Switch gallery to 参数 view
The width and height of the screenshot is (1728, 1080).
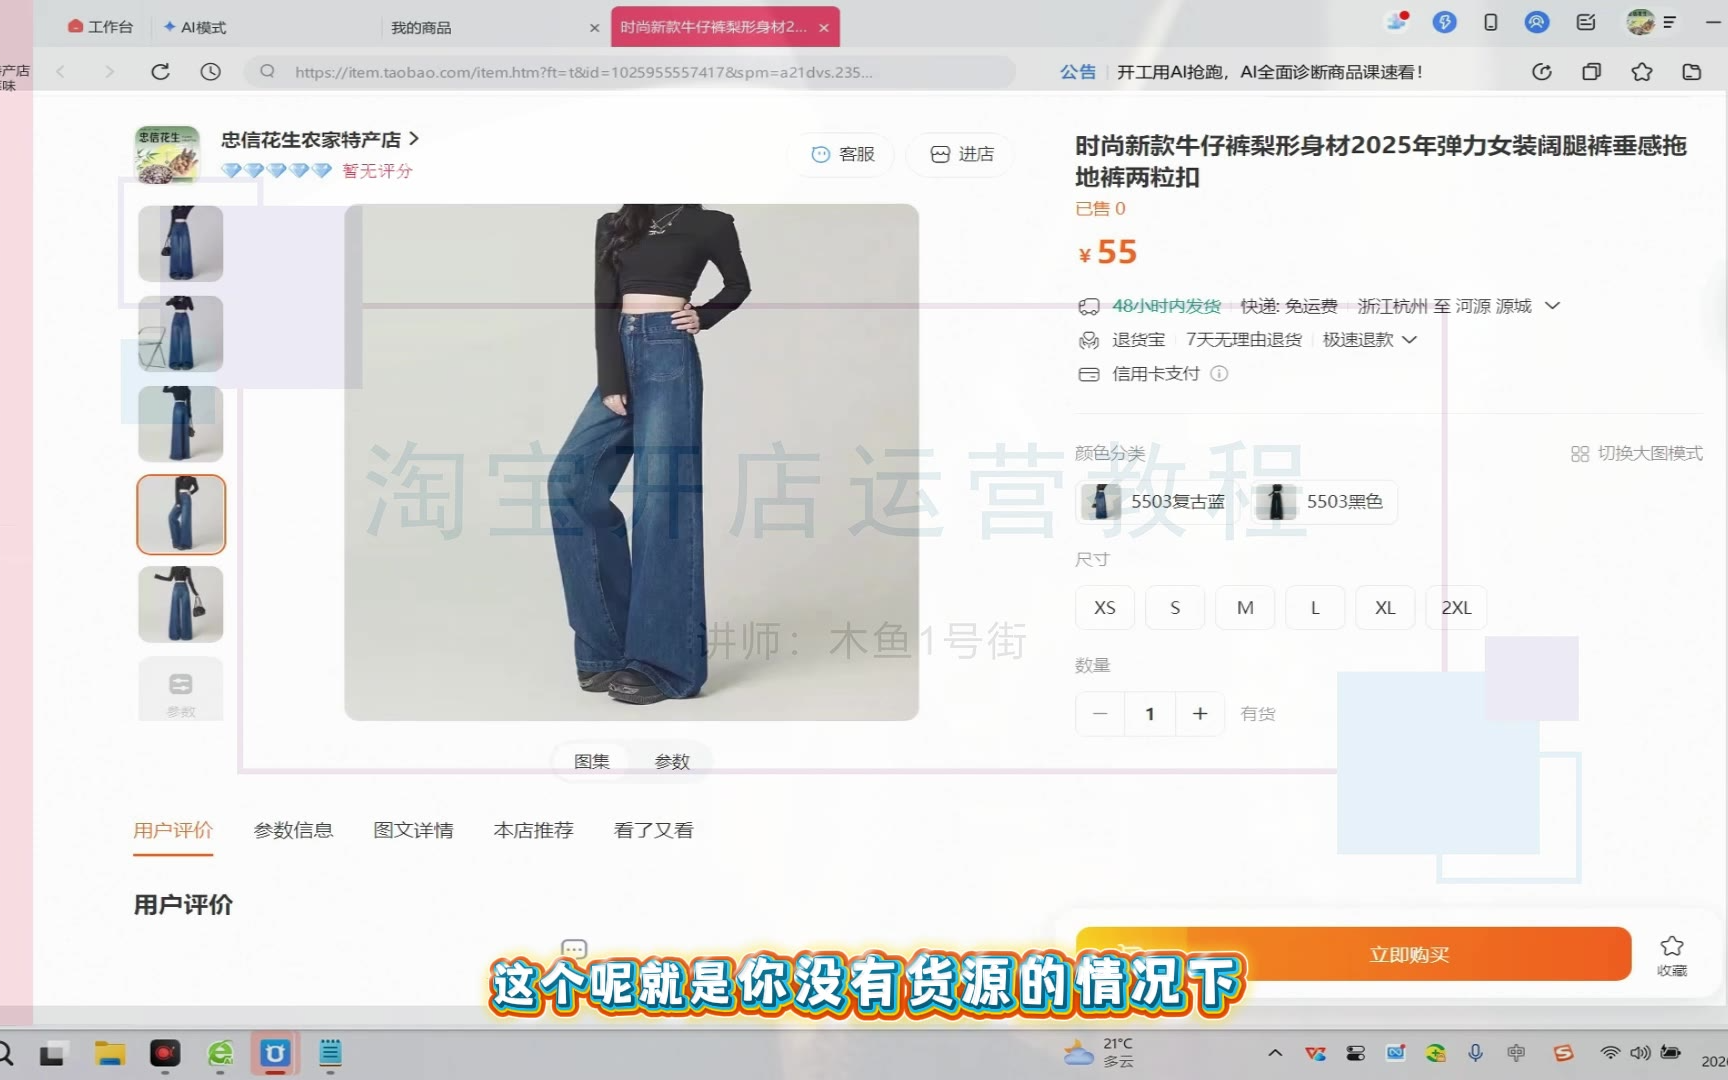tap(672, 762)
